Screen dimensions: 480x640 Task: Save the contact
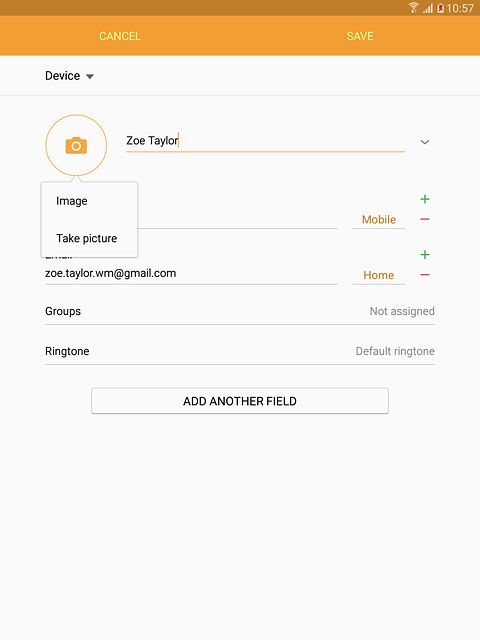pyautogui.click(x=360, y=36)
